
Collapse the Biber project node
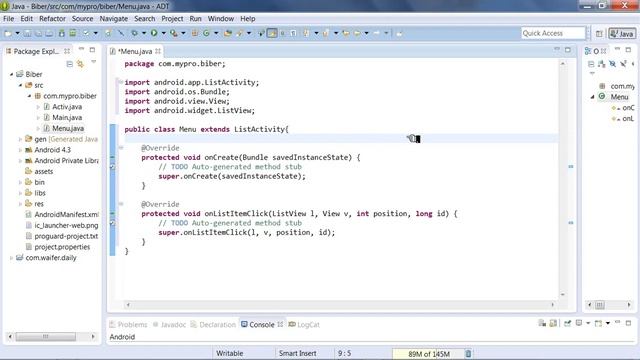pos(11,74)
